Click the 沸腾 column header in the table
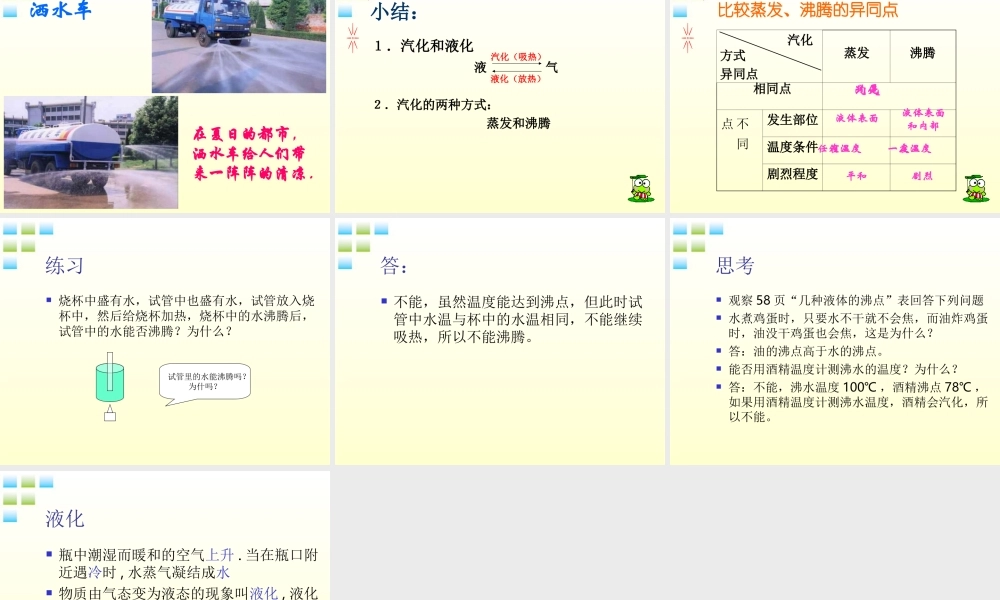1000x600 pixels. click(x=923, y=53)
